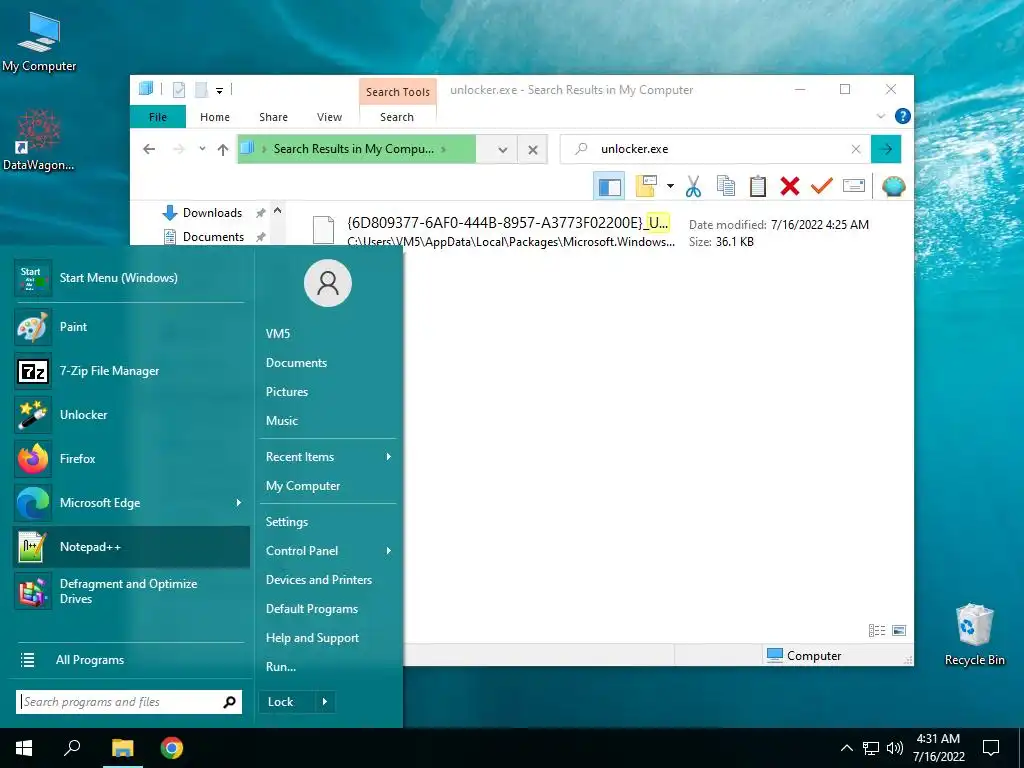Open Defragment and Optimize Drives
This screenshot has height=768, width=1024.
tap(131, 591)
